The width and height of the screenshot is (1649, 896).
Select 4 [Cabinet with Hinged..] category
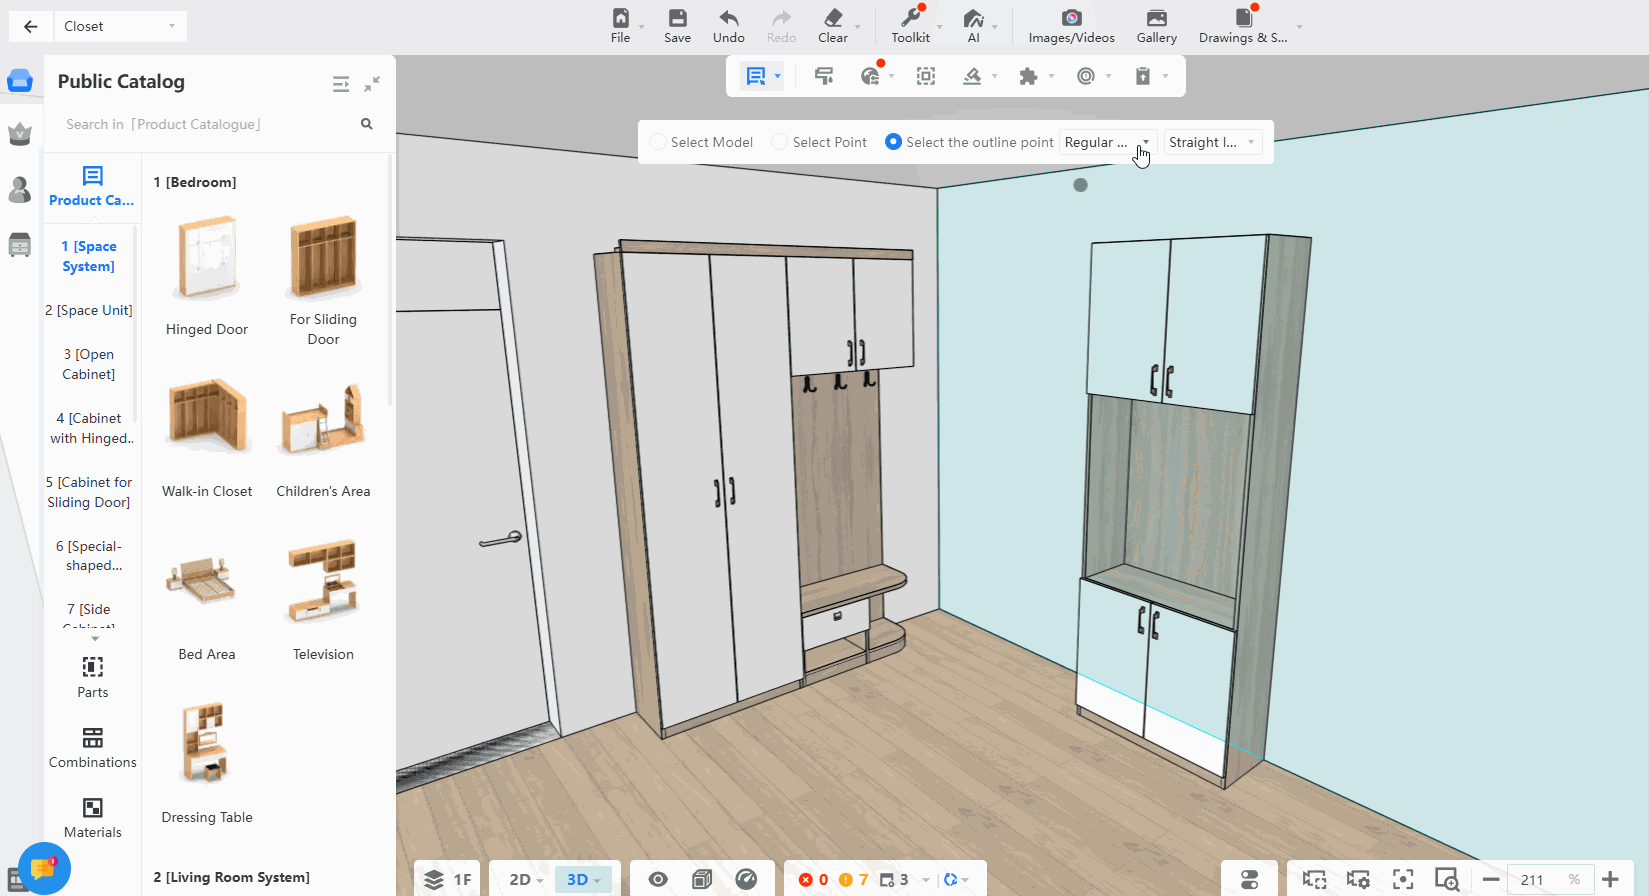pyautogui.click(x=90, y=428)
